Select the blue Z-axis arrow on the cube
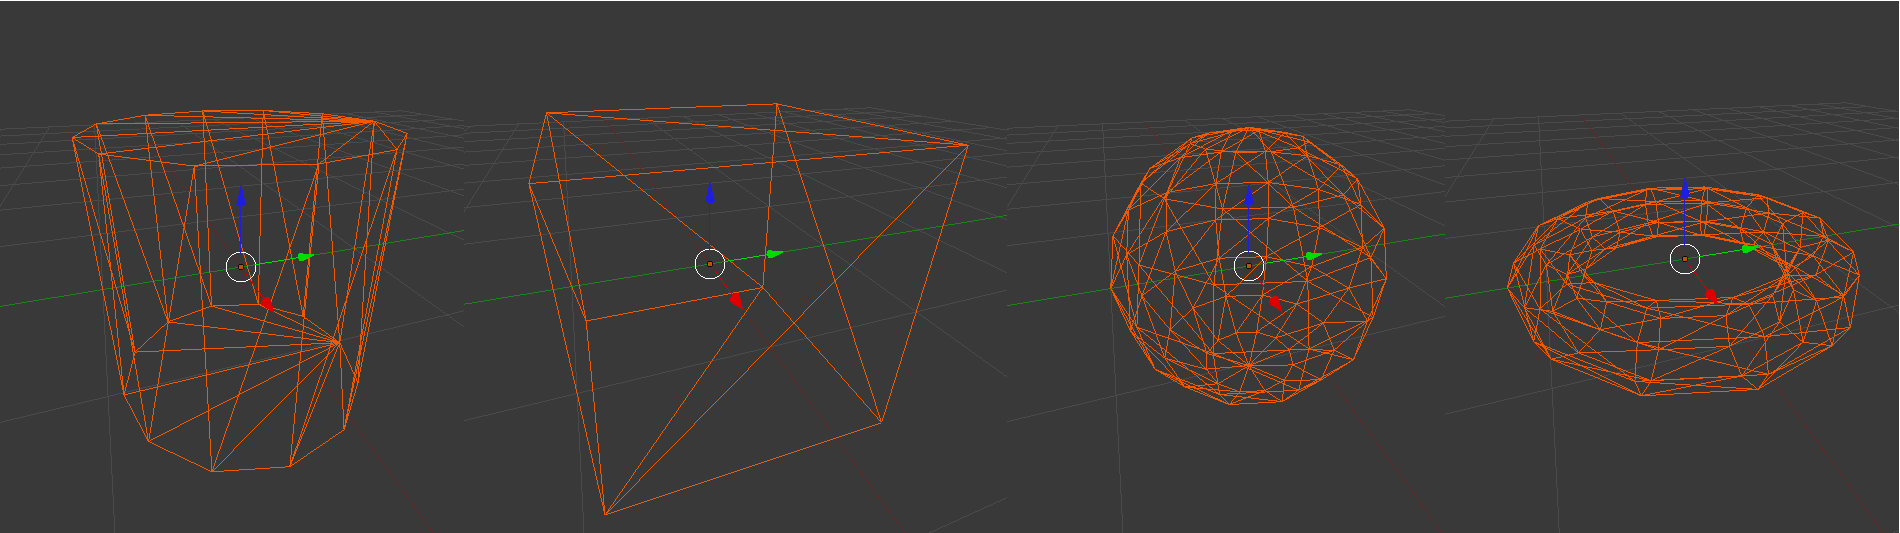This screenshot has width=1900, height=533. pos(710,193)
